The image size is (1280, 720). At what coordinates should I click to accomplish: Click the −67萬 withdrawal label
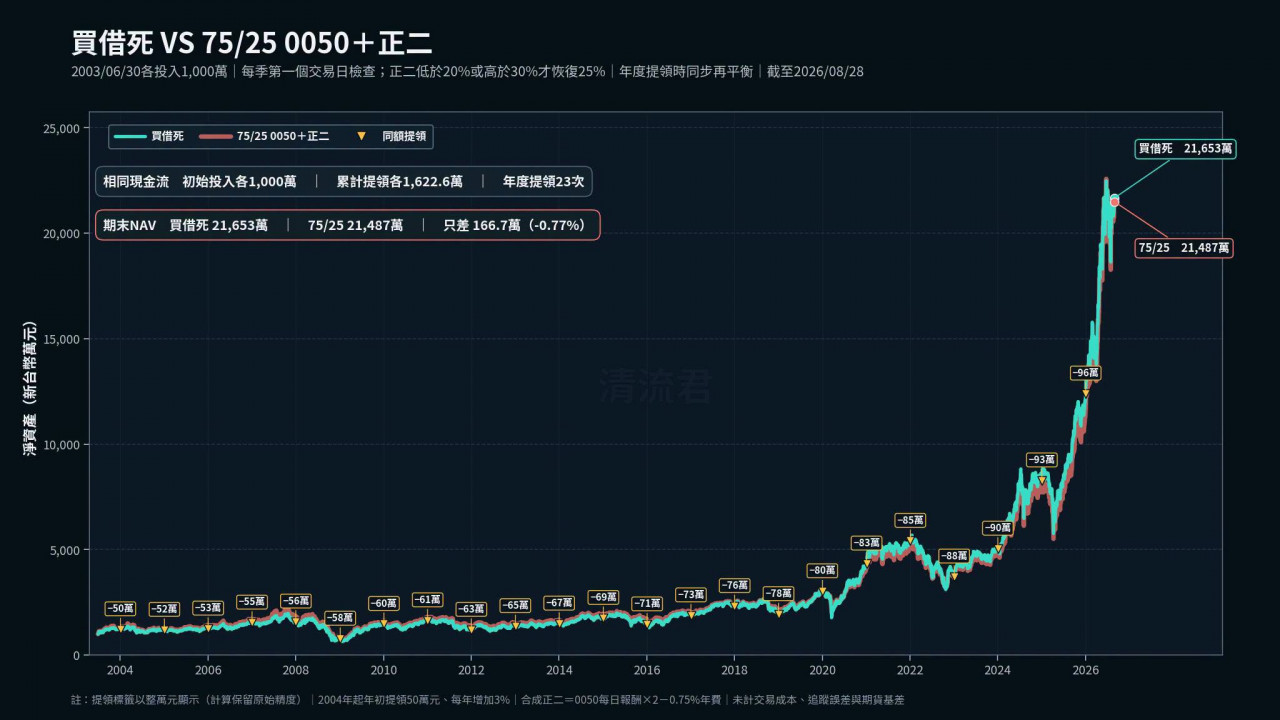click(x=559, y=603)
